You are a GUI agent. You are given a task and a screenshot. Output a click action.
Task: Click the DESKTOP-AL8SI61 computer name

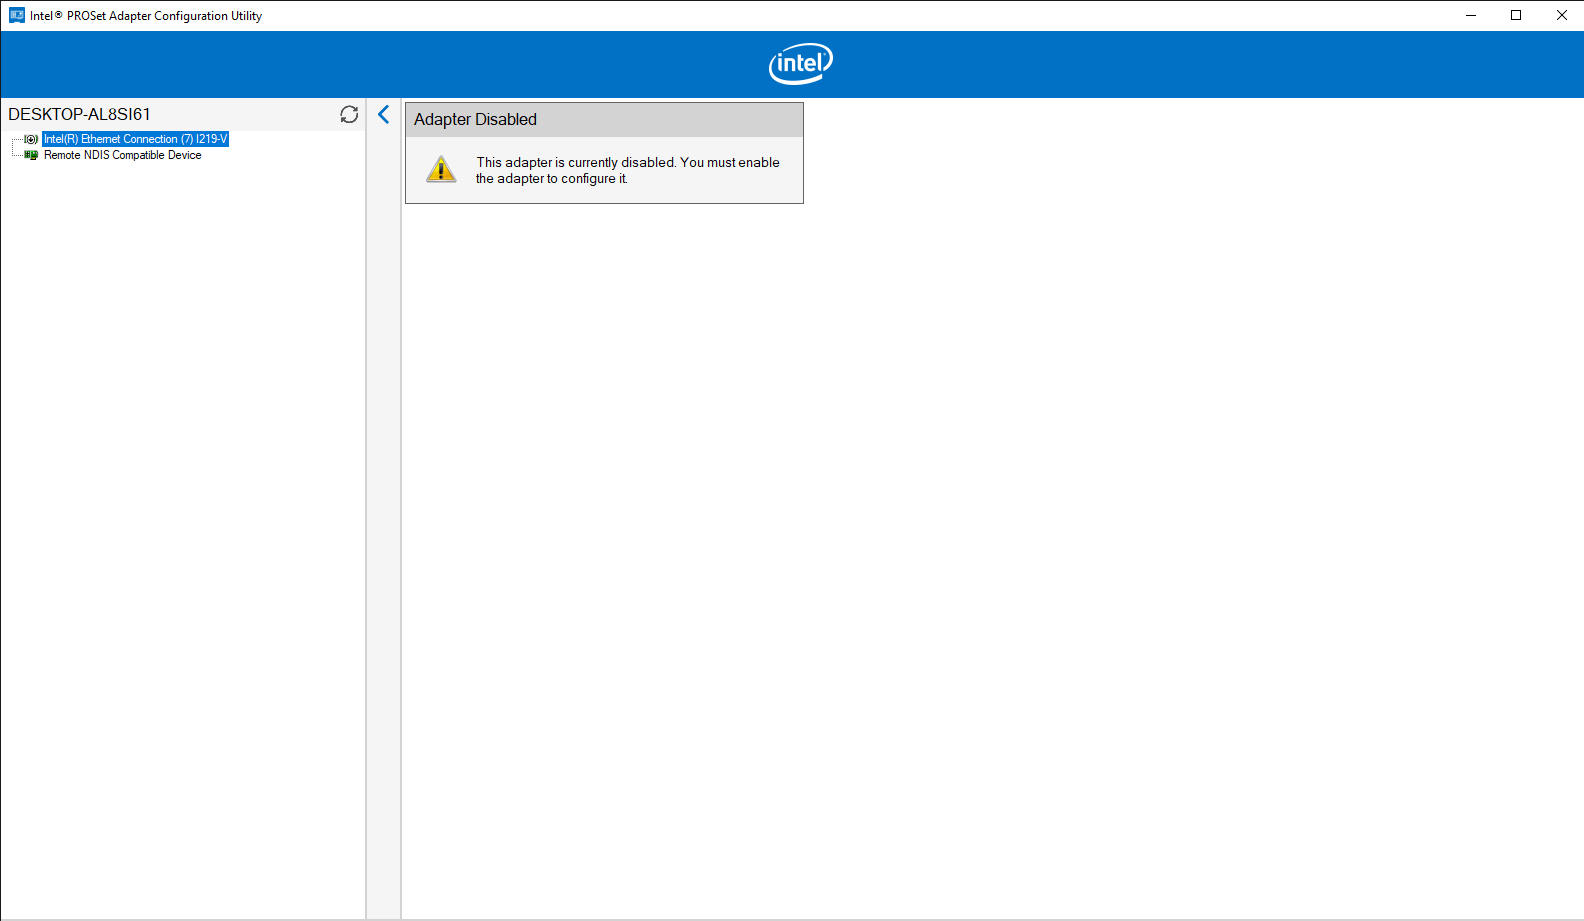tap(80, 114)
